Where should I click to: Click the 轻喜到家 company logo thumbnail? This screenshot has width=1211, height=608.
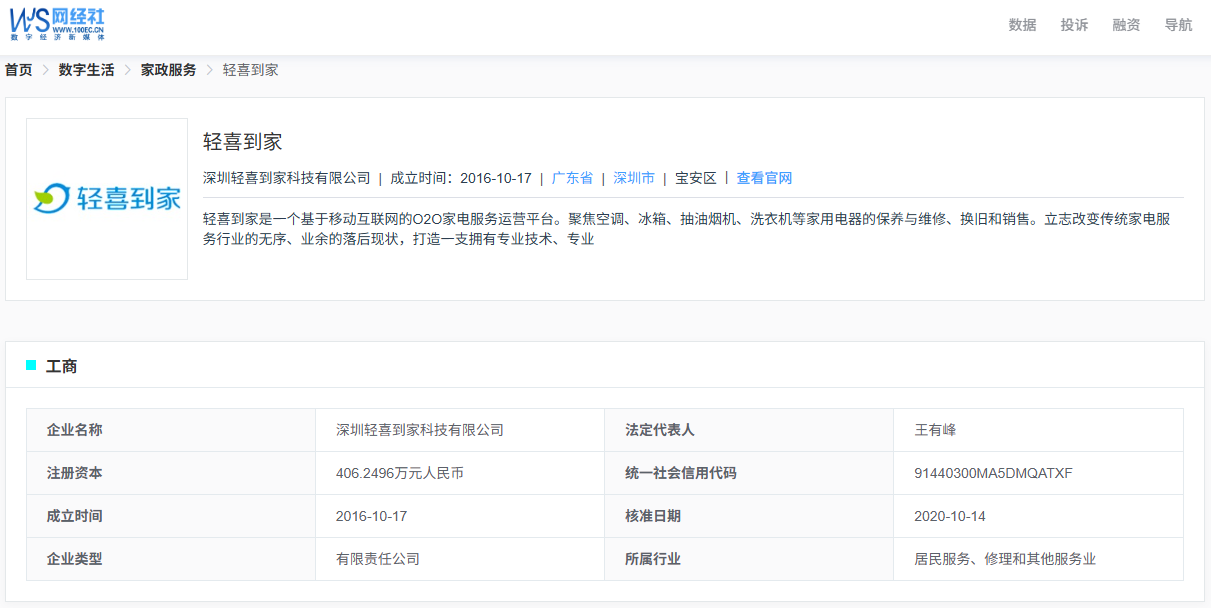[x=107, y=199]
